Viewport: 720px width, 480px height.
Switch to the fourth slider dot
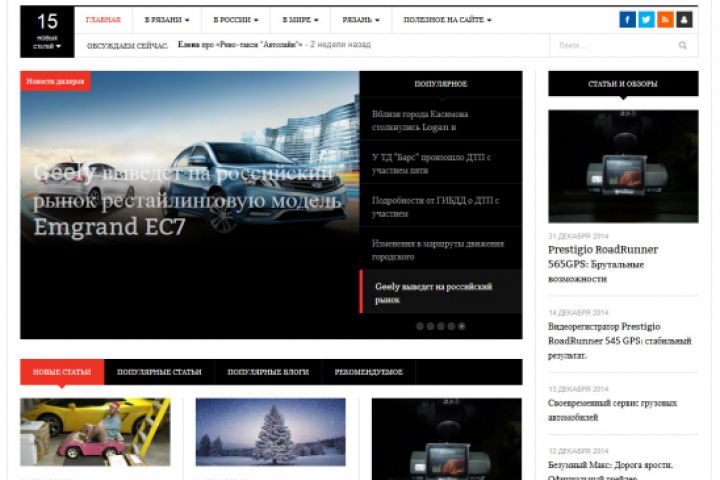[451, 326]
